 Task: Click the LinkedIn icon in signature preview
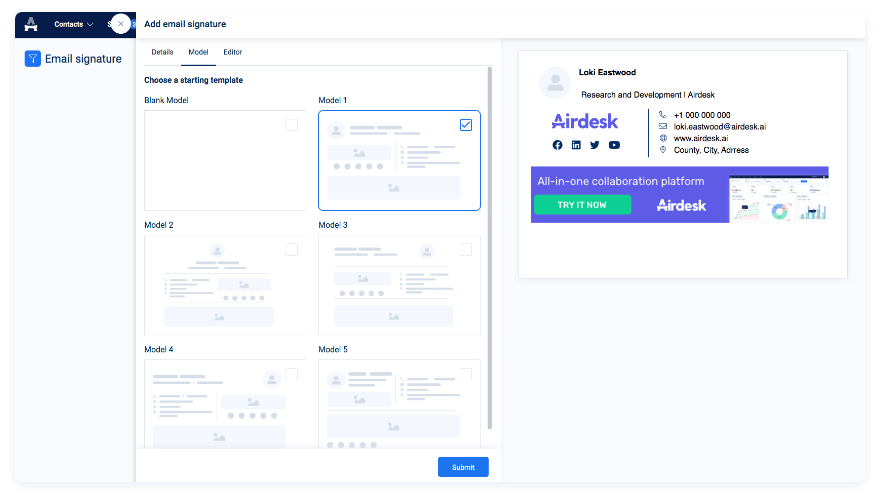(x=576, y=145)
